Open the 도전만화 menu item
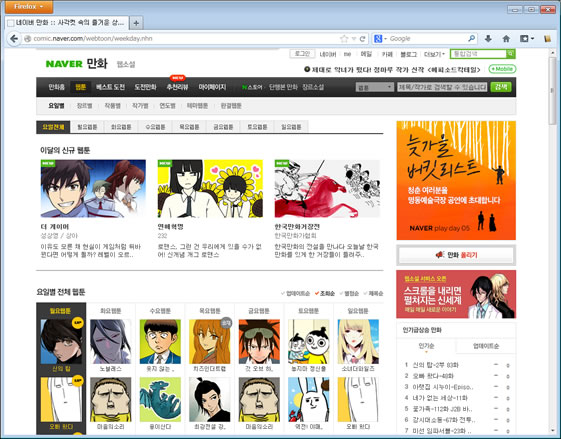 point(145,87)
